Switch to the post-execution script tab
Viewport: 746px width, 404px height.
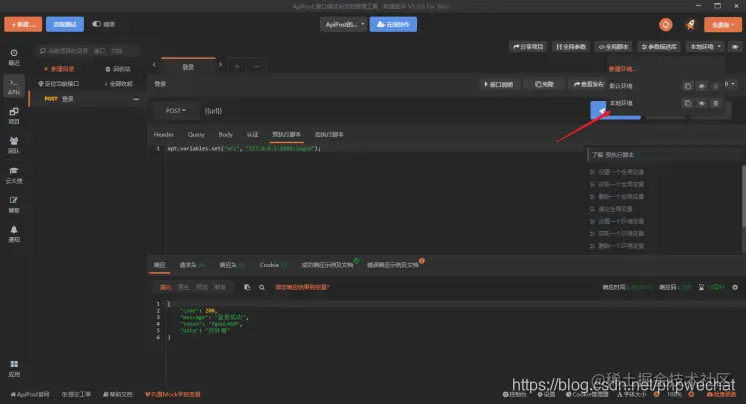coord(329,135)
